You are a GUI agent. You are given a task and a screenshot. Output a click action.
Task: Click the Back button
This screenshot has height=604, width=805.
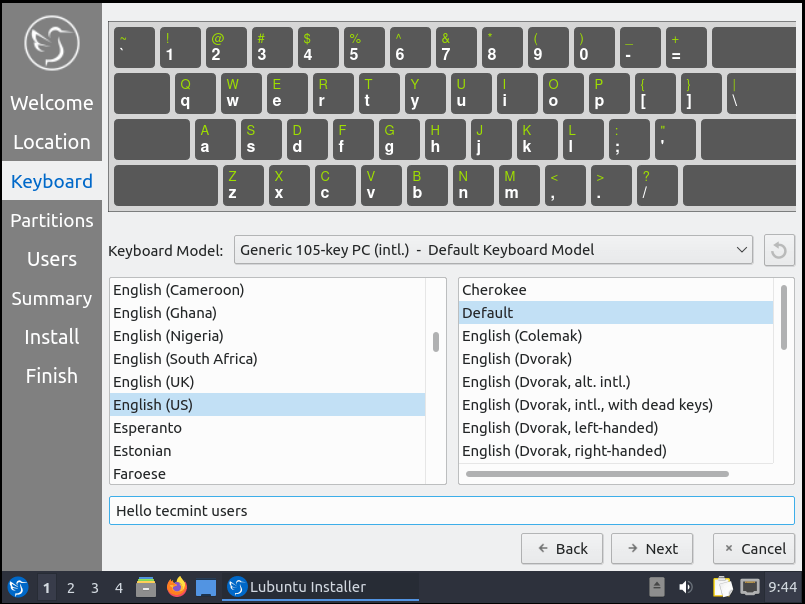click(x=562, y=549)
